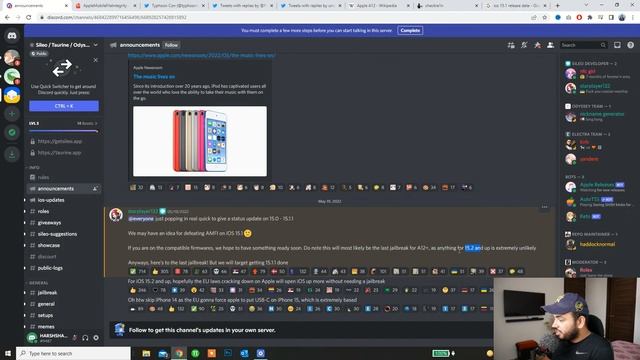Open Outlook from the taskbar
This screenshot has width=640, height=360.
(244, 353)
